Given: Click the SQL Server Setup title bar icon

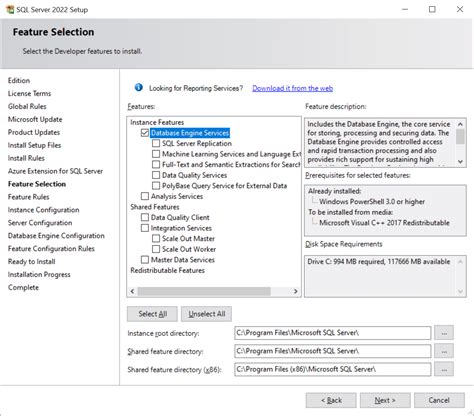Looking at the screenshot, I should click(10, 9).
